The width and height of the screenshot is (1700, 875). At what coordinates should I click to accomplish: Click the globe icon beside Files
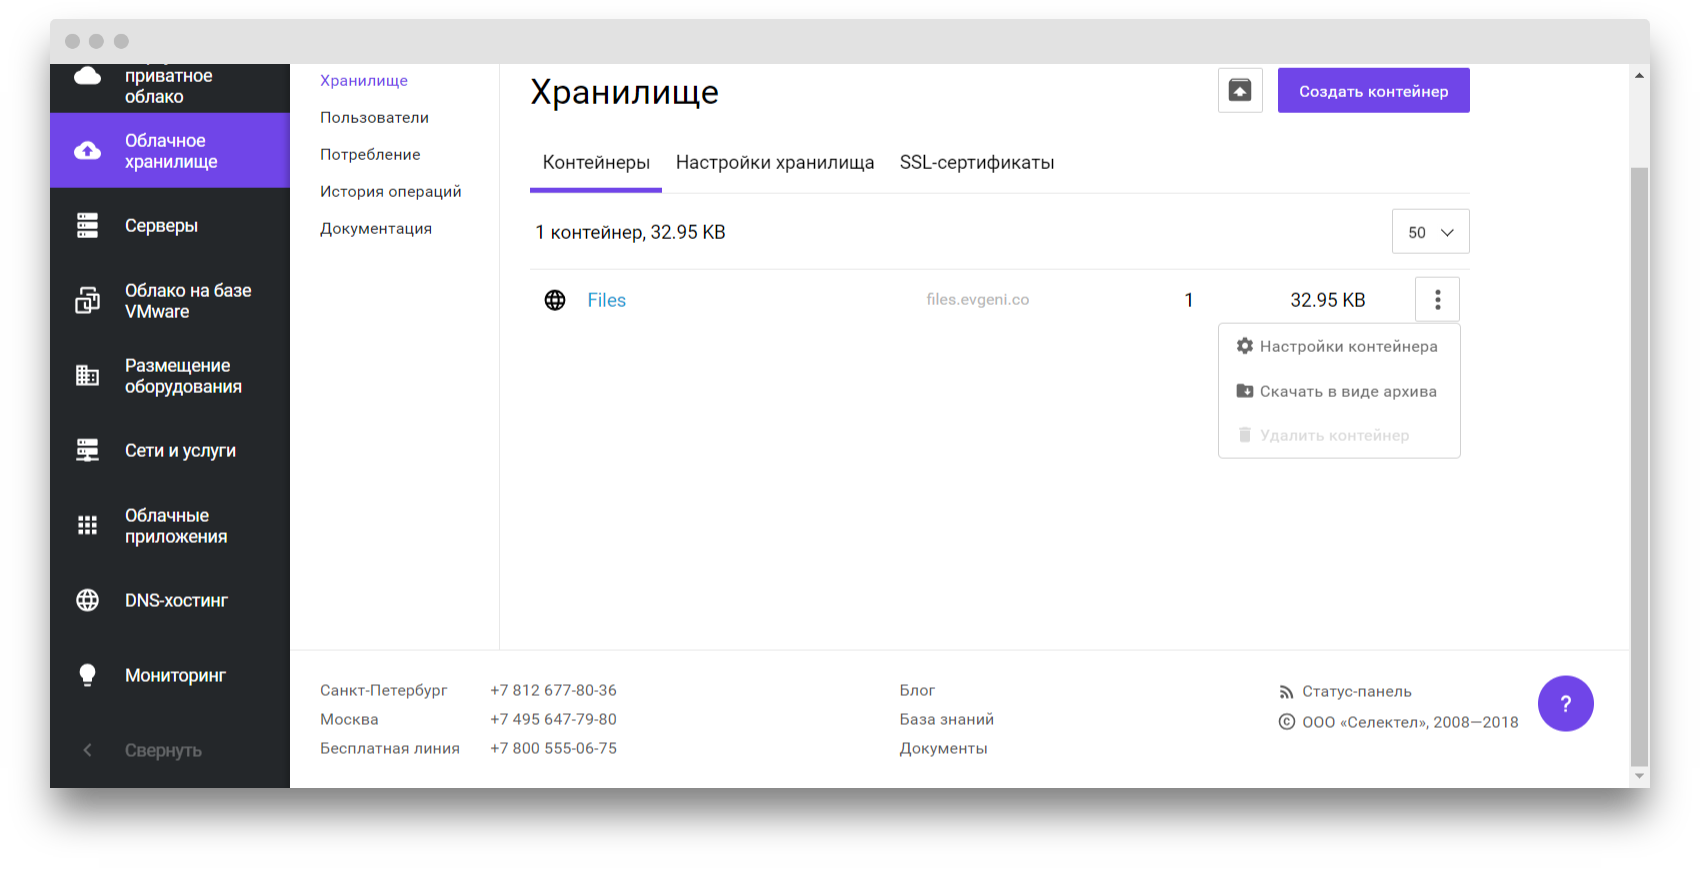(555, 300)
